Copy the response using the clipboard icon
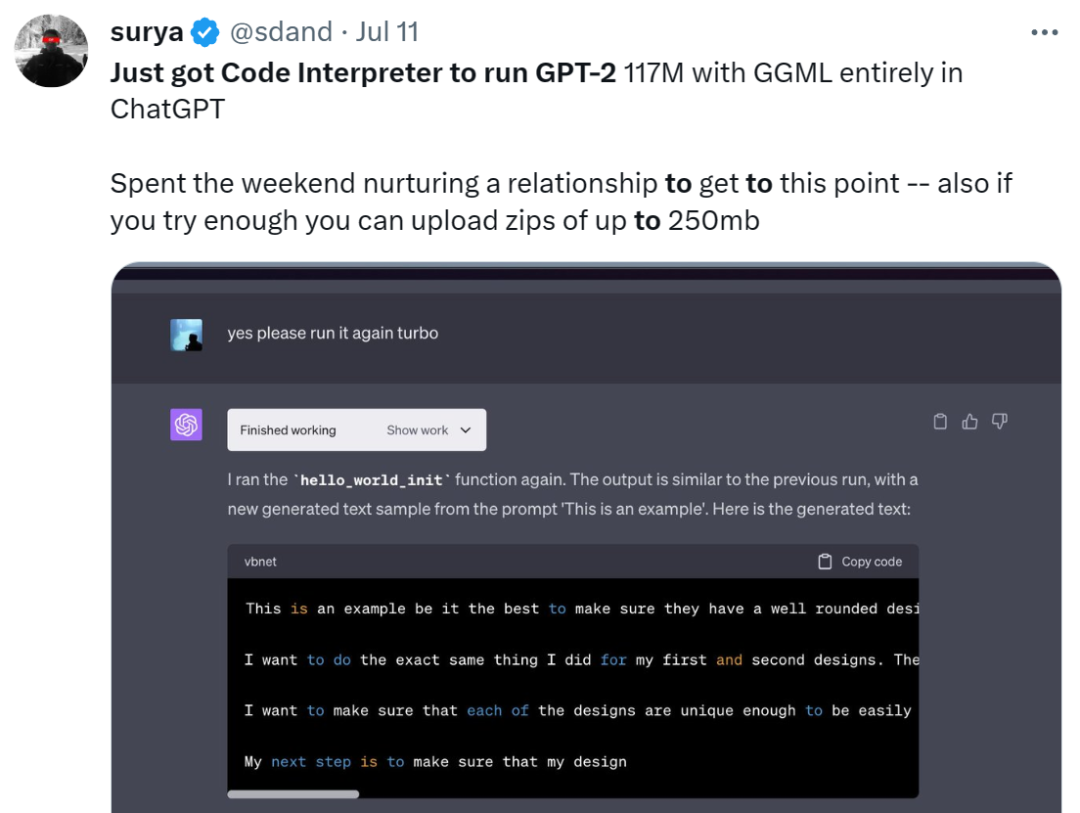 point(940,422)
